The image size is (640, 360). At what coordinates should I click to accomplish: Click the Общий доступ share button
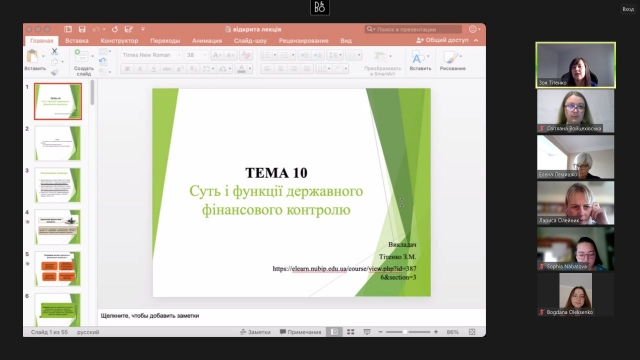pyautogui.click(x=442, y=40)
